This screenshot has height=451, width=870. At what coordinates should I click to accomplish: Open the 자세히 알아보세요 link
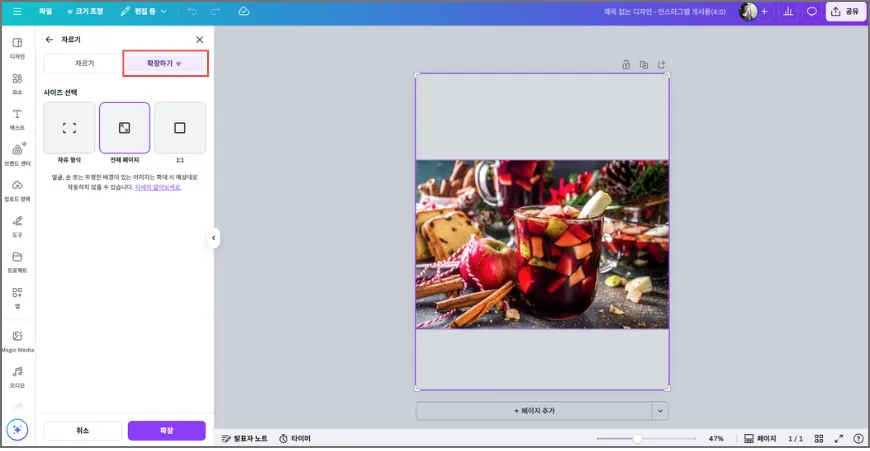(x=158, y=188)
